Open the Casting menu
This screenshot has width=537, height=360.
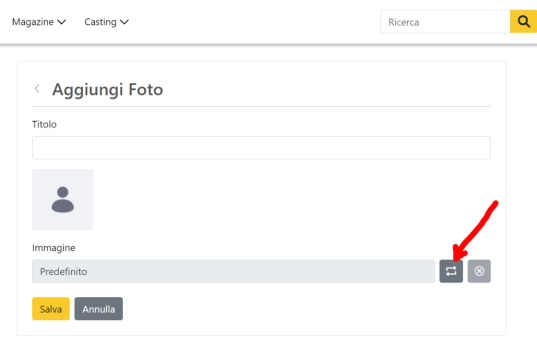(x=106, y=22)
